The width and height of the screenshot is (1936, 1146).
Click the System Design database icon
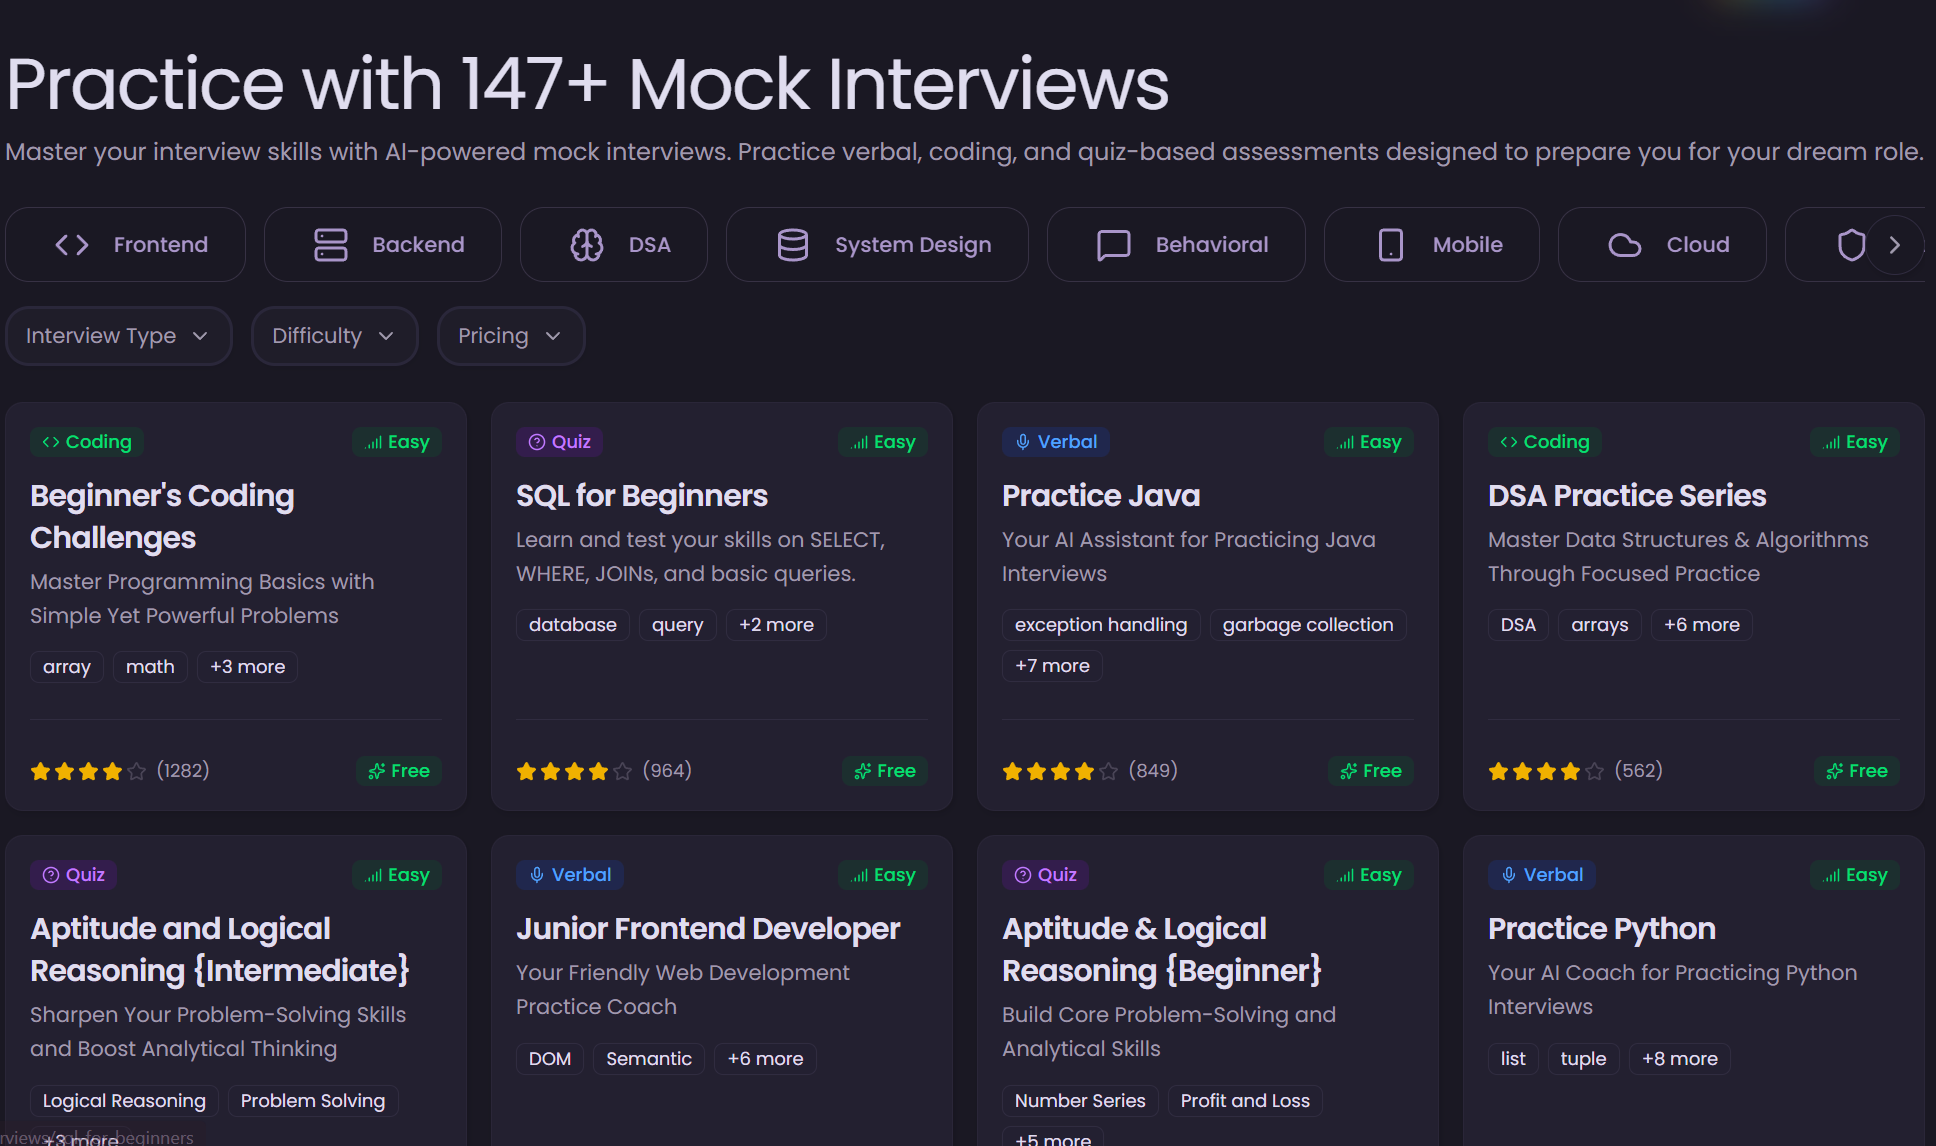792,244
